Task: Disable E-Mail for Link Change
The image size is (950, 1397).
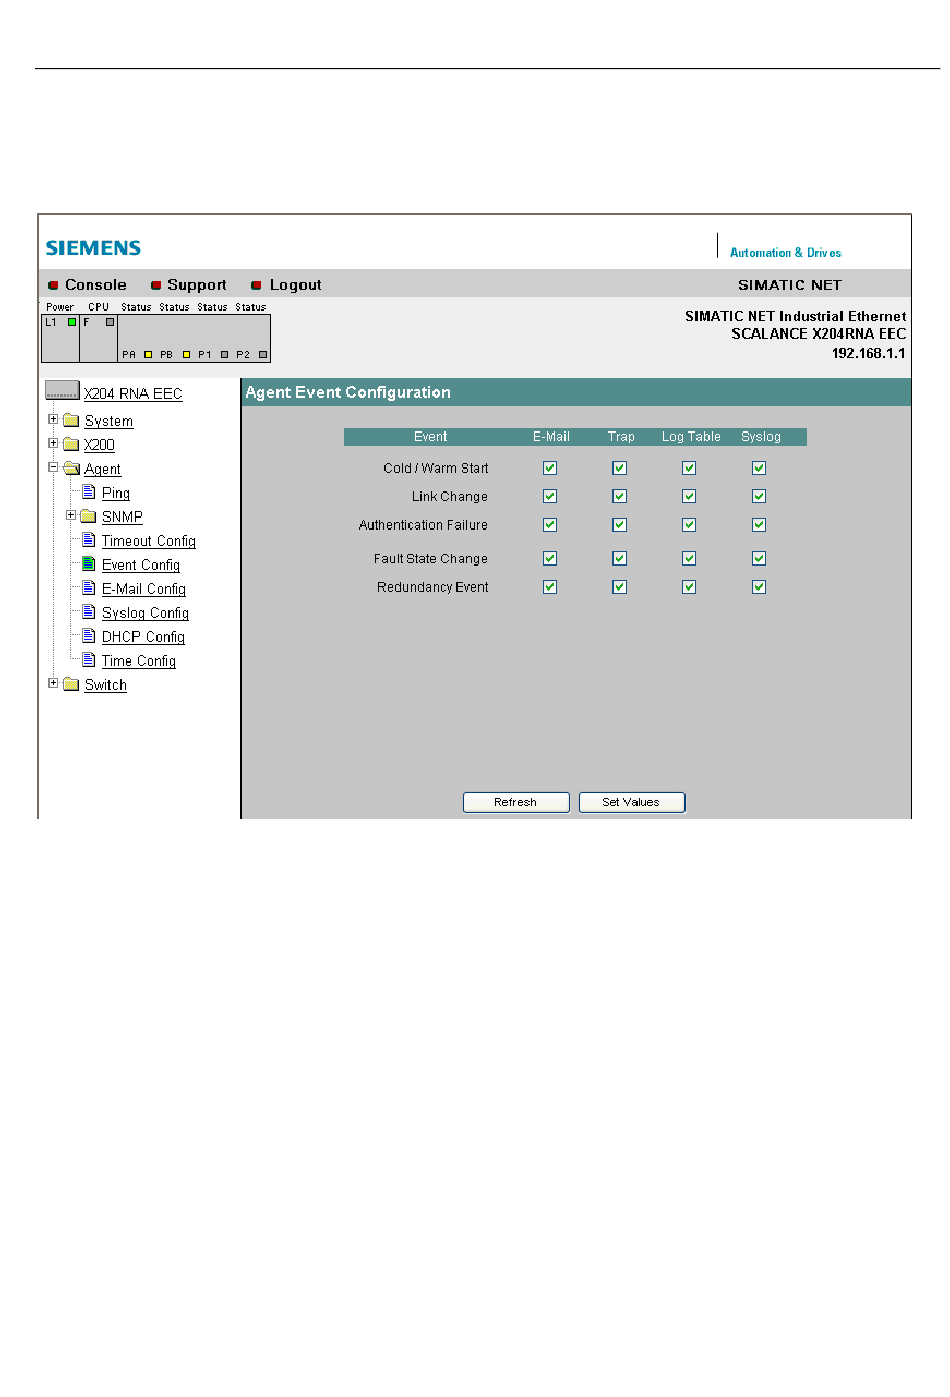Action: (x=550, y=496)
